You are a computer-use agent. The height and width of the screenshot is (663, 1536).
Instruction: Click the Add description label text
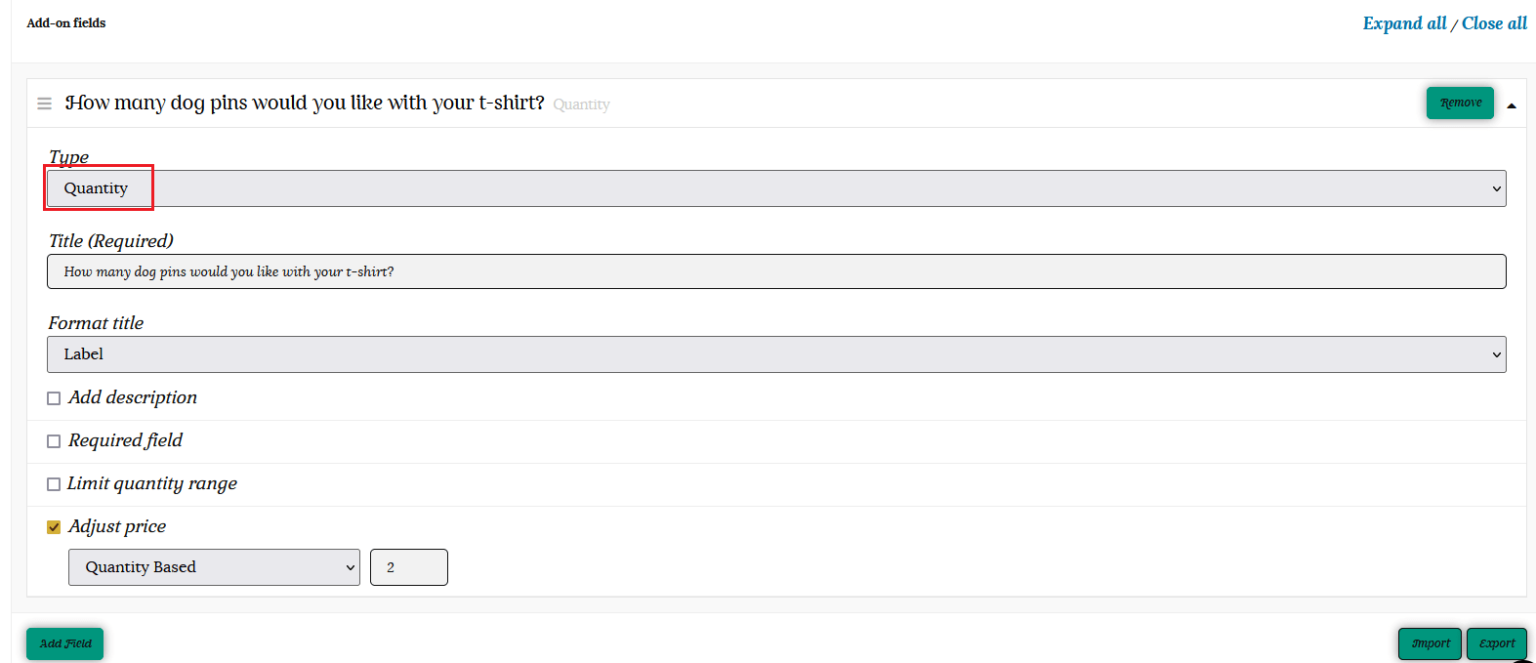point(132,397)
